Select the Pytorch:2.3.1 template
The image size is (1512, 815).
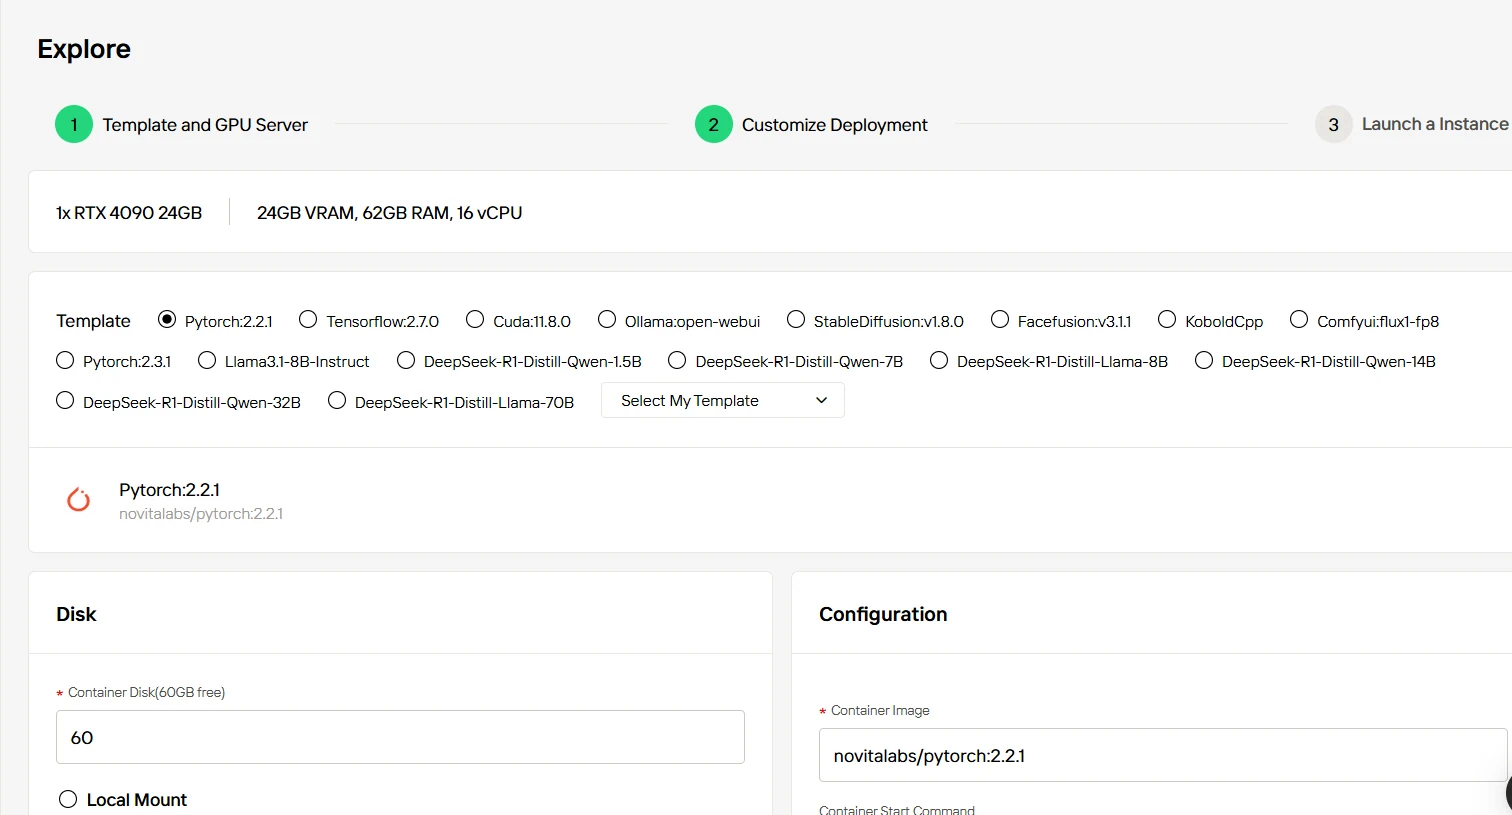[x=65, y=360]
